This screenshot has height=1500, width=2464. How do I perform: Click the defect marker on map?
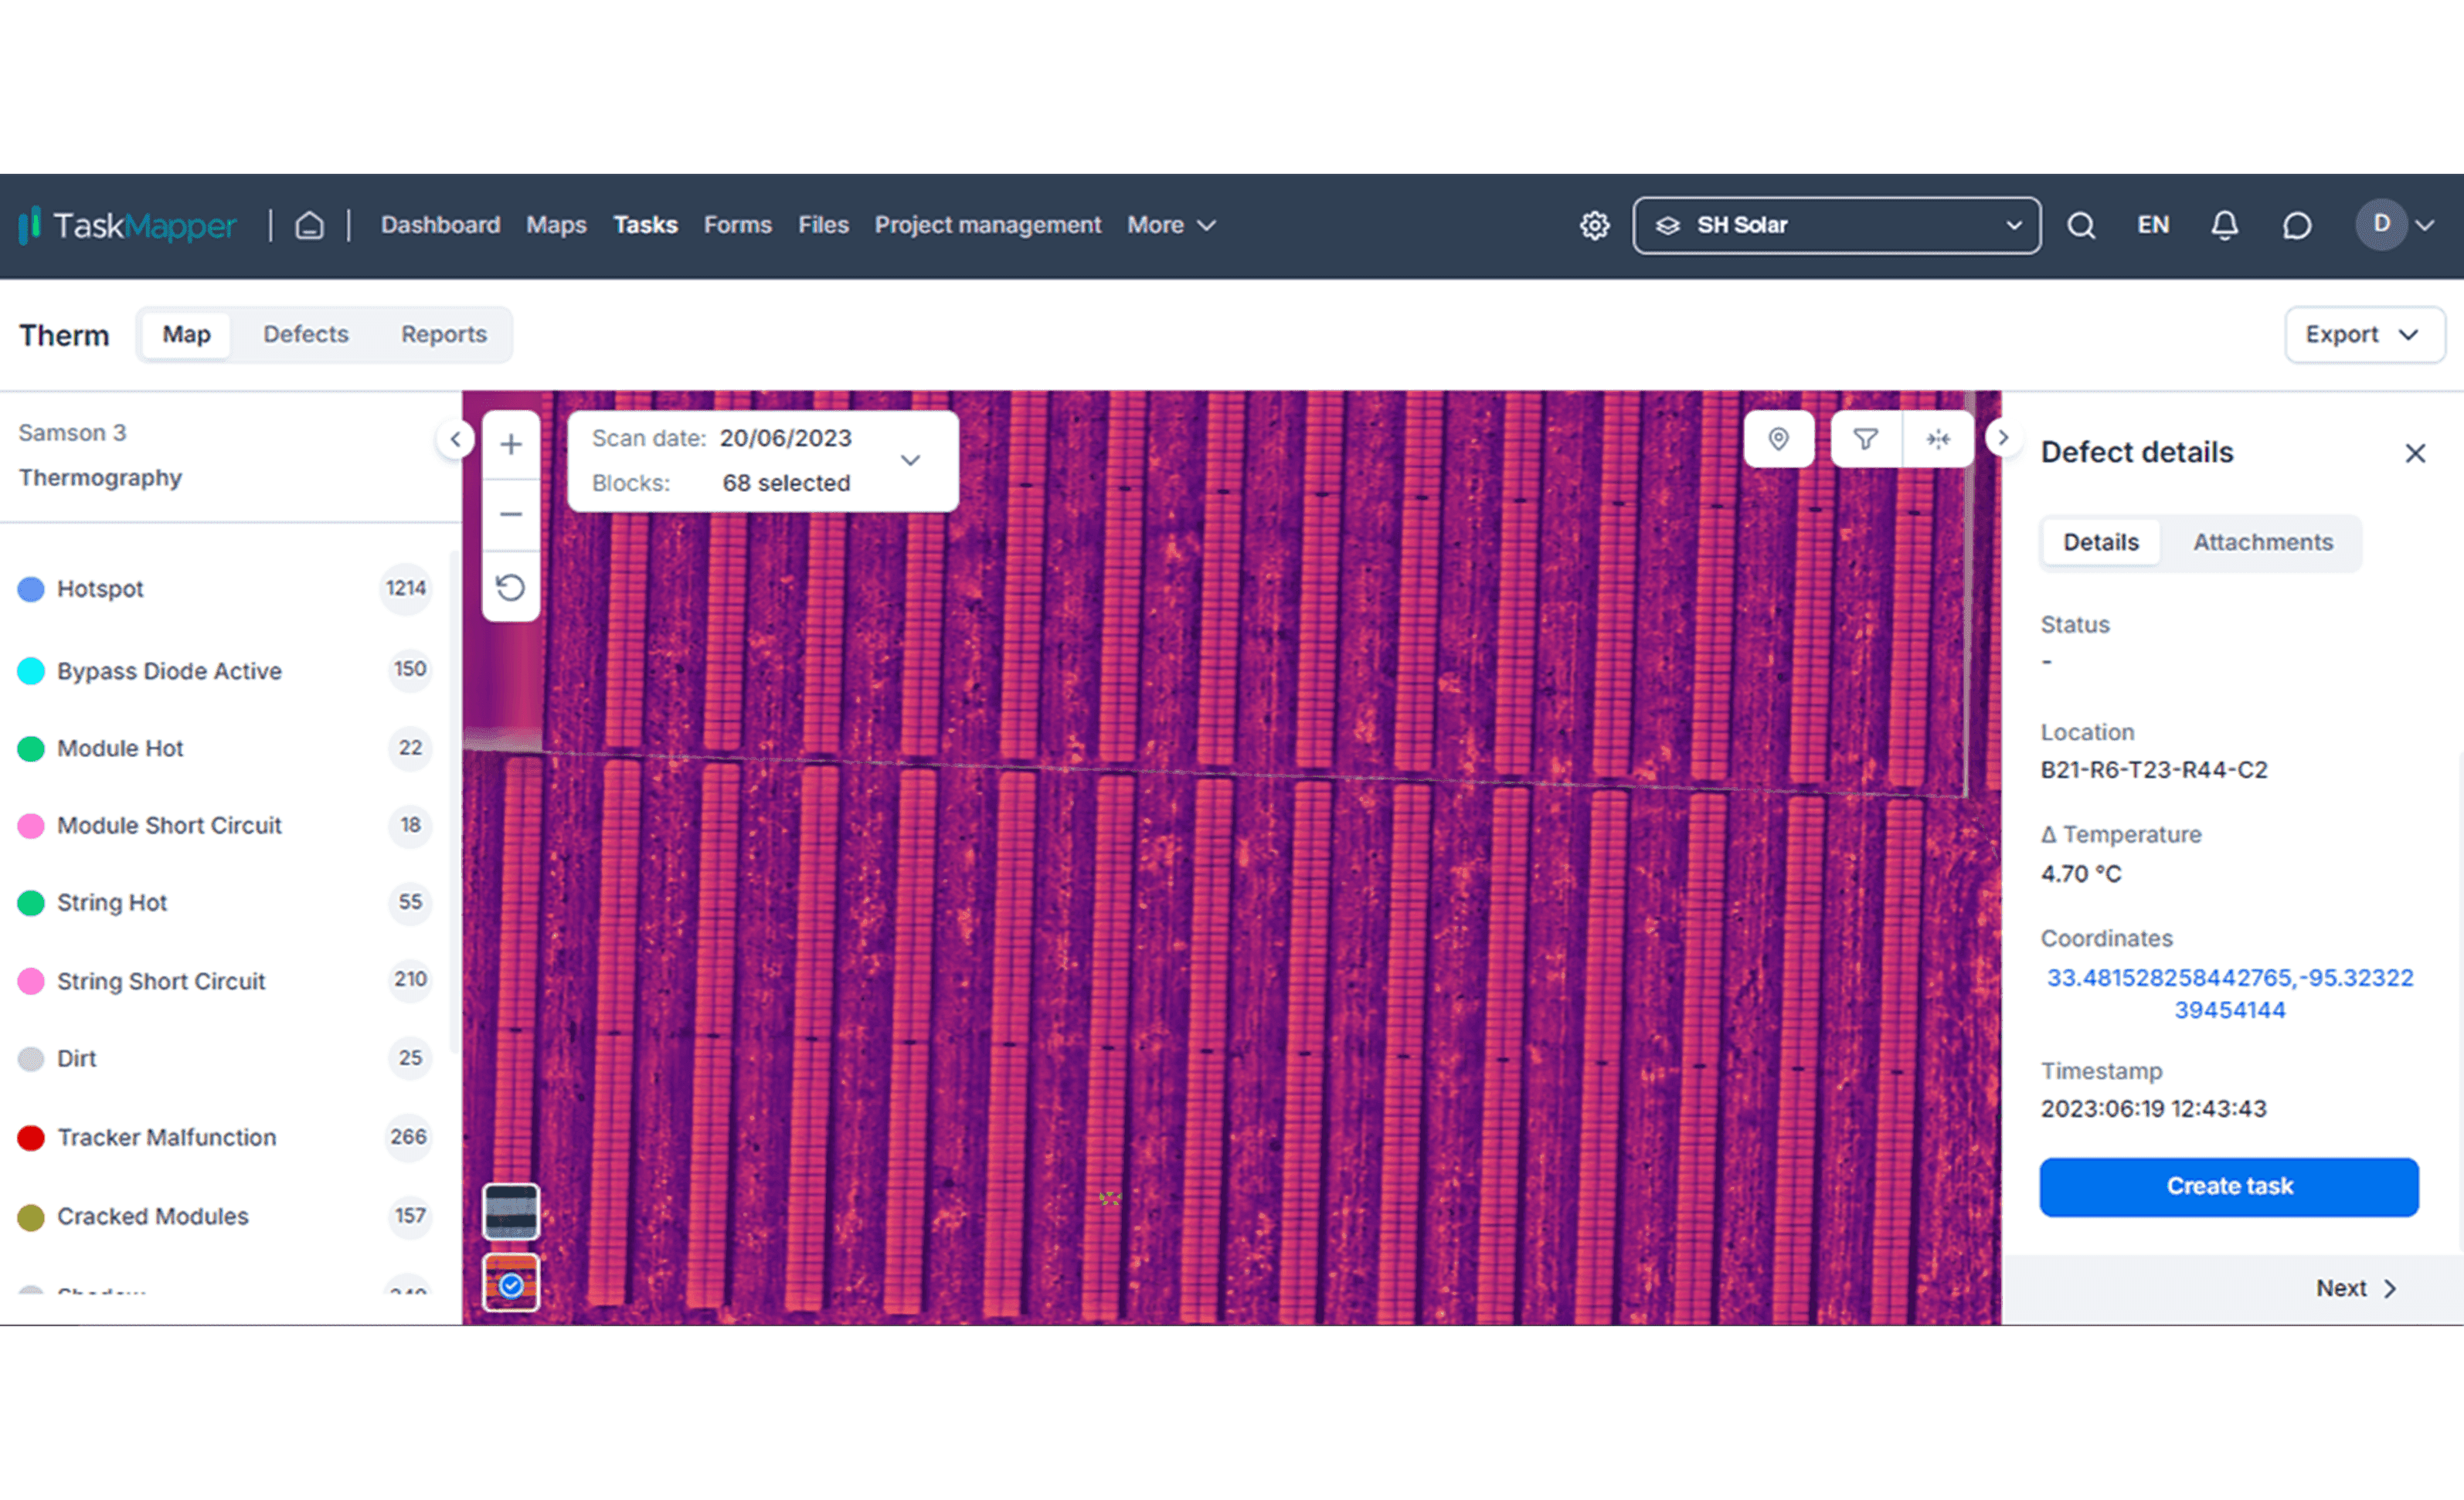1109,1198
